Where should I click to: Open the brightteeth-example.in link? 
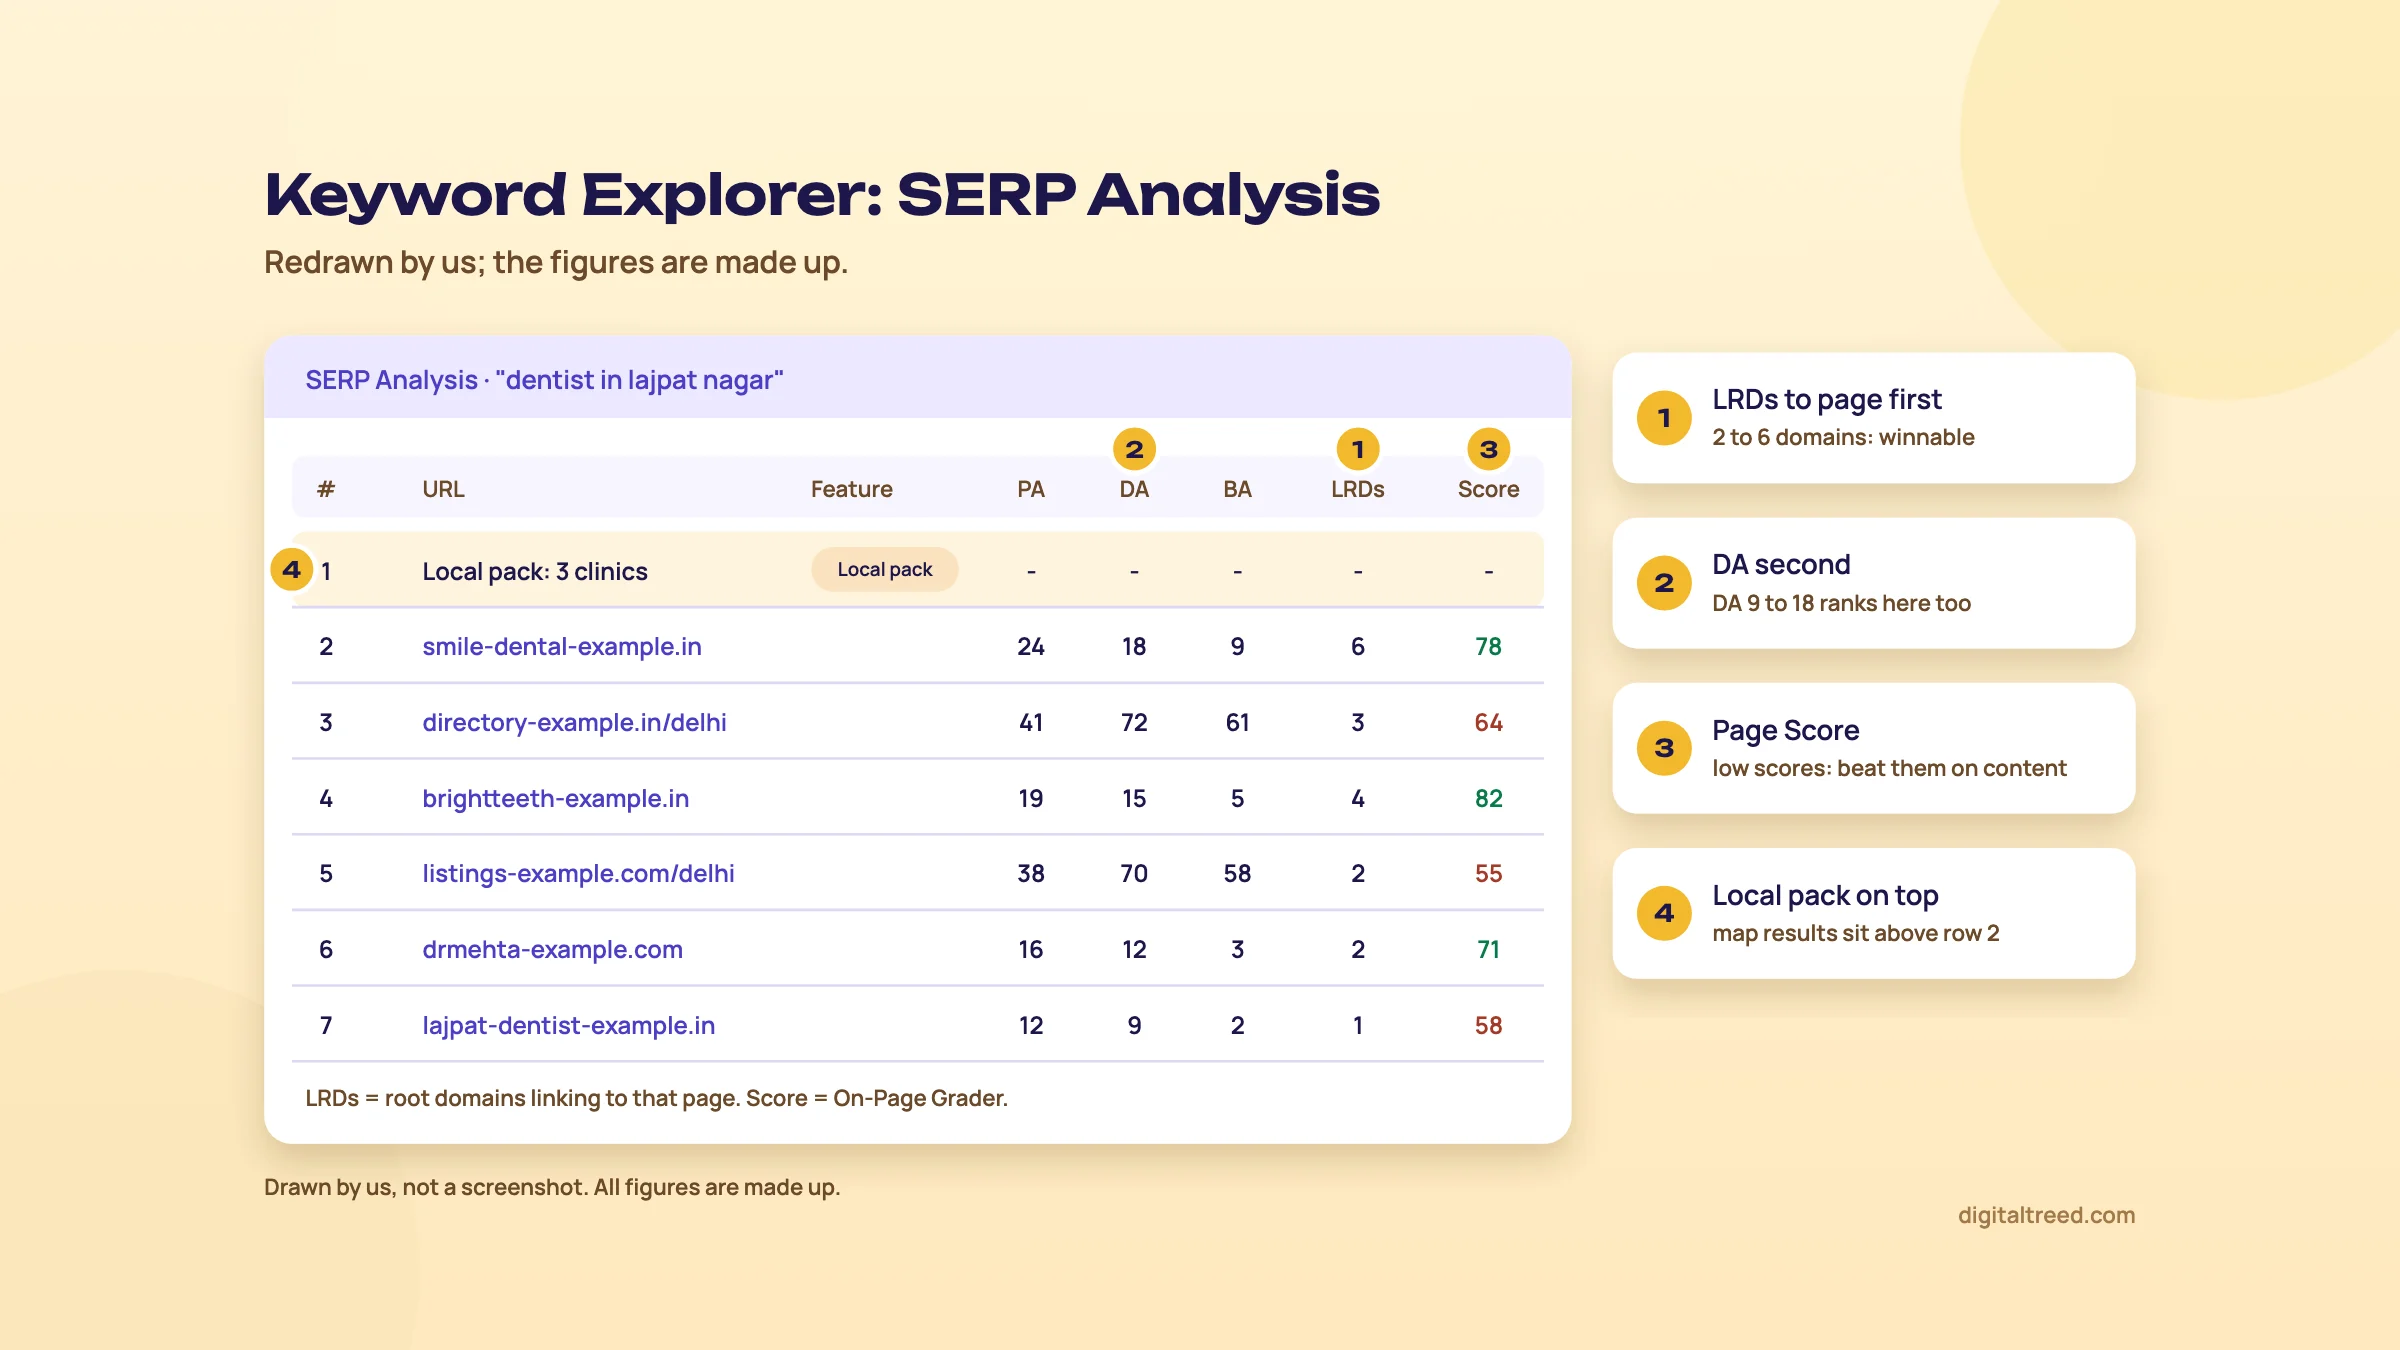click(x=555, y=798)
